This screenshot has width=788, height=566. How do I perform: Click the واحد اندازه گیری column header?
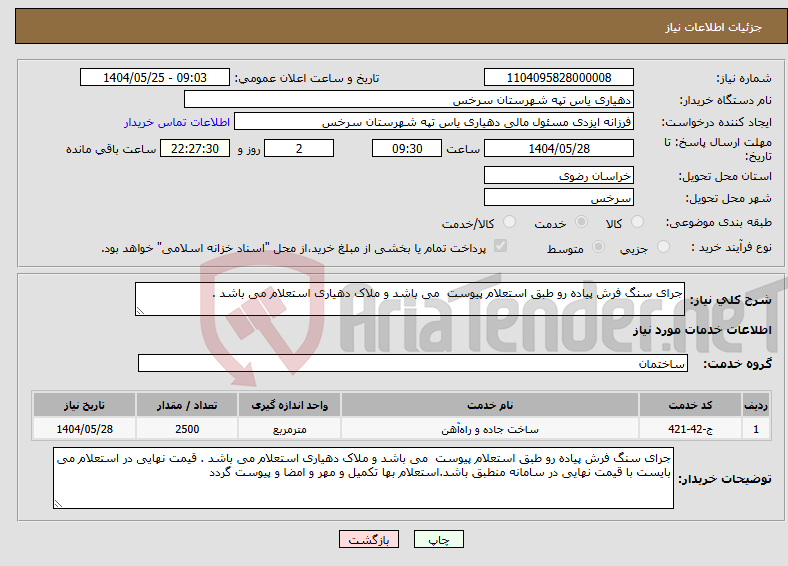[289, 405]
